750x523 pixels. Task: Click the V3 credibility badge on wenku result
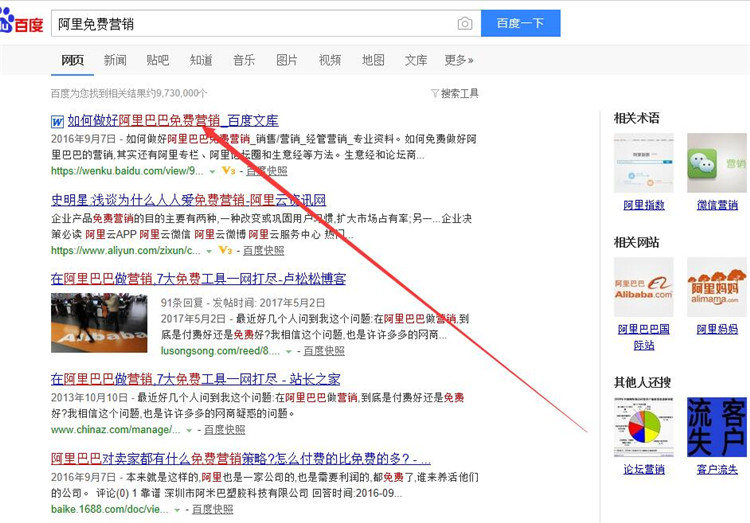click(227, 171)
